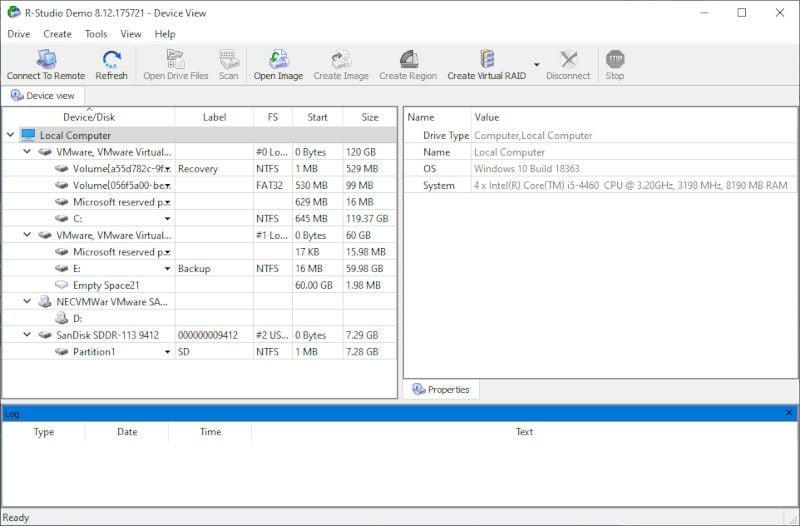Collapse the first VMware Virtual disk (120 GB)

click(27, 152)
